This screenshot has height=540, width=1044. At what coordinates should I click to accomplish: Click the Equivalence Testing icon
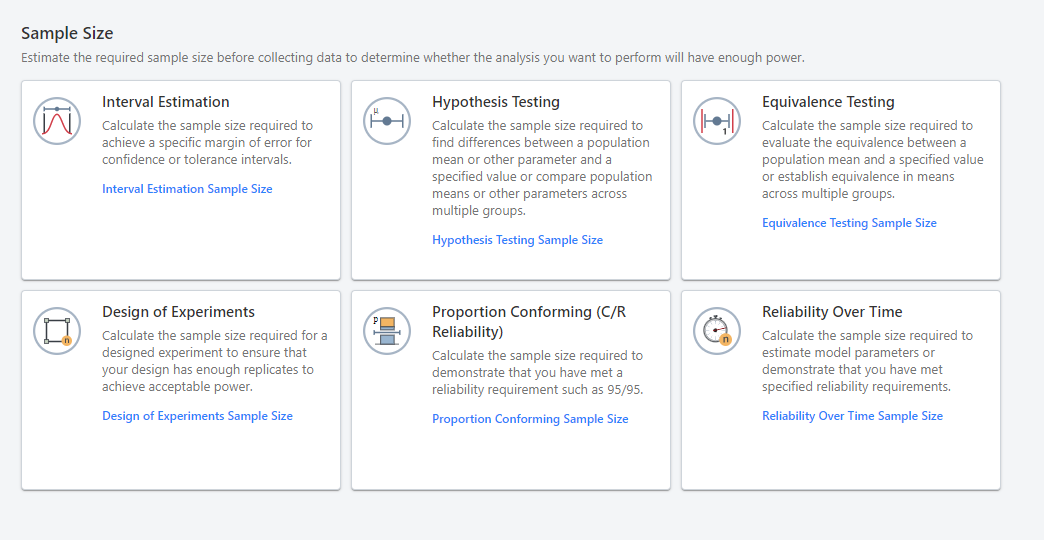(x=717, y=121)
